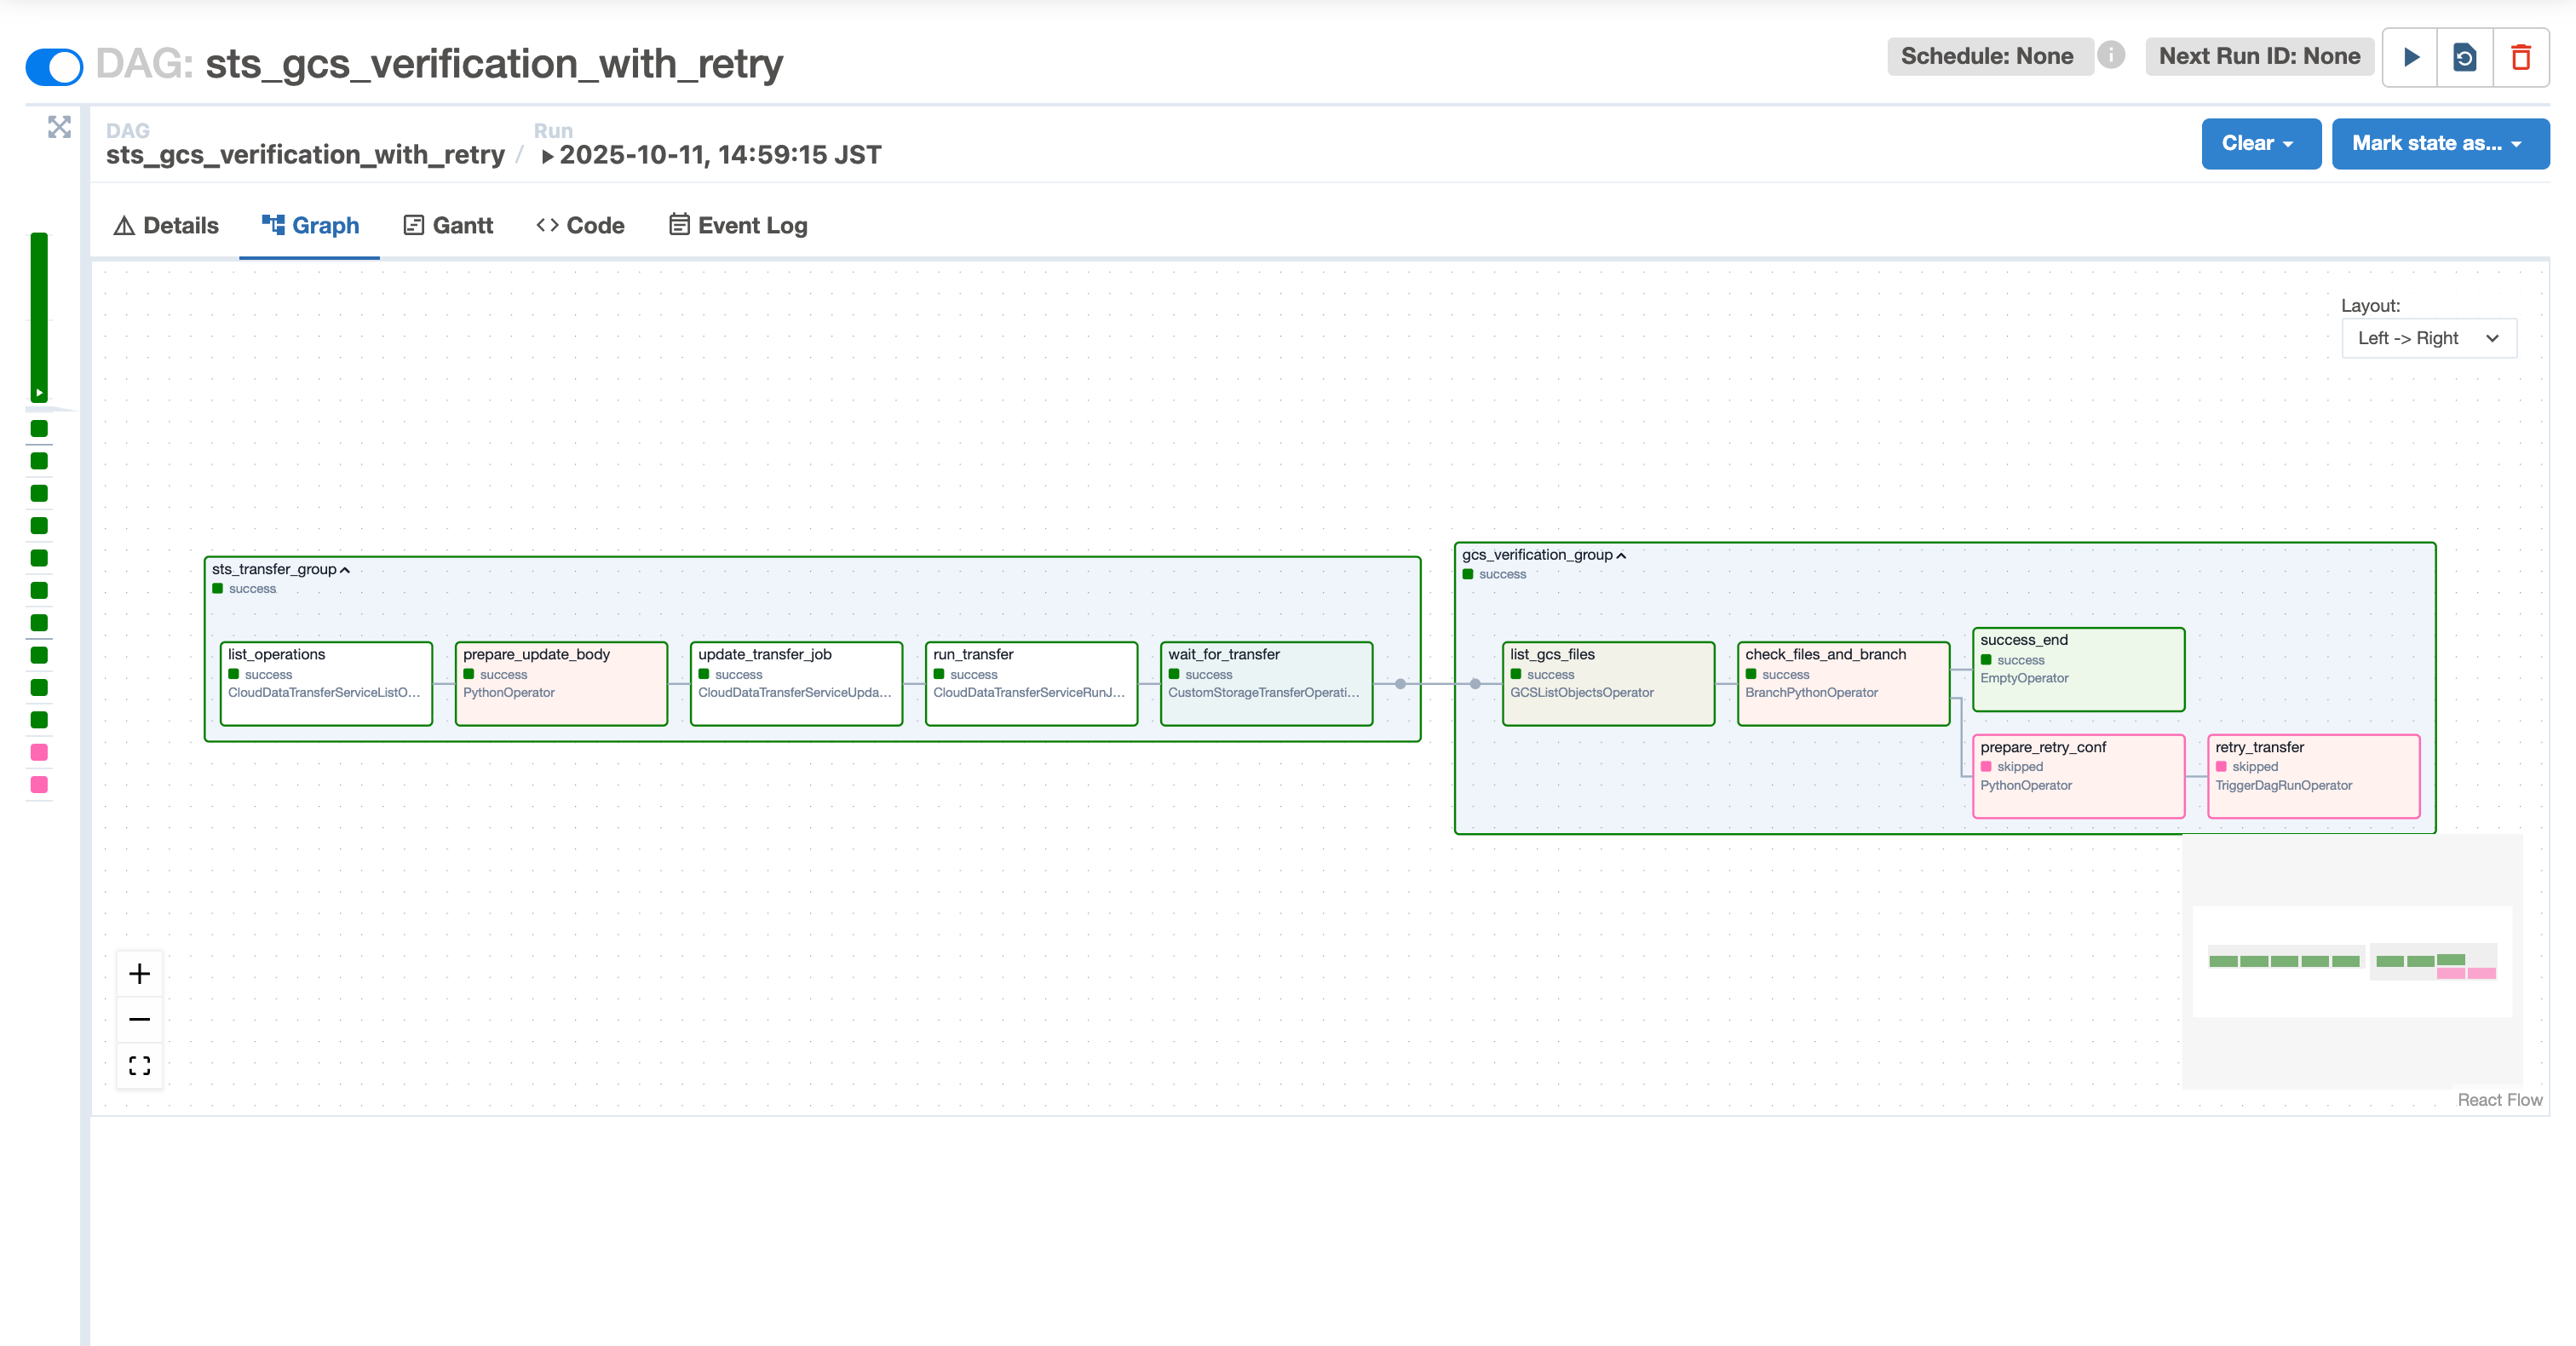Screen dimensions: 2576x1346
Task: Collapse the gcs_verification_group task group
Action: coord(1621,556)
